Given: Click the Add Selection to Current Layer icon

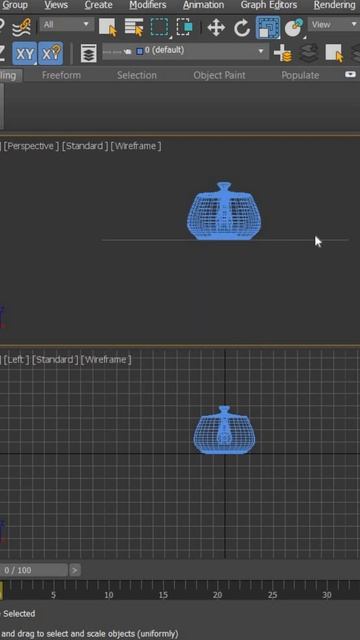Looking at the screenshot, I should 309,53.
